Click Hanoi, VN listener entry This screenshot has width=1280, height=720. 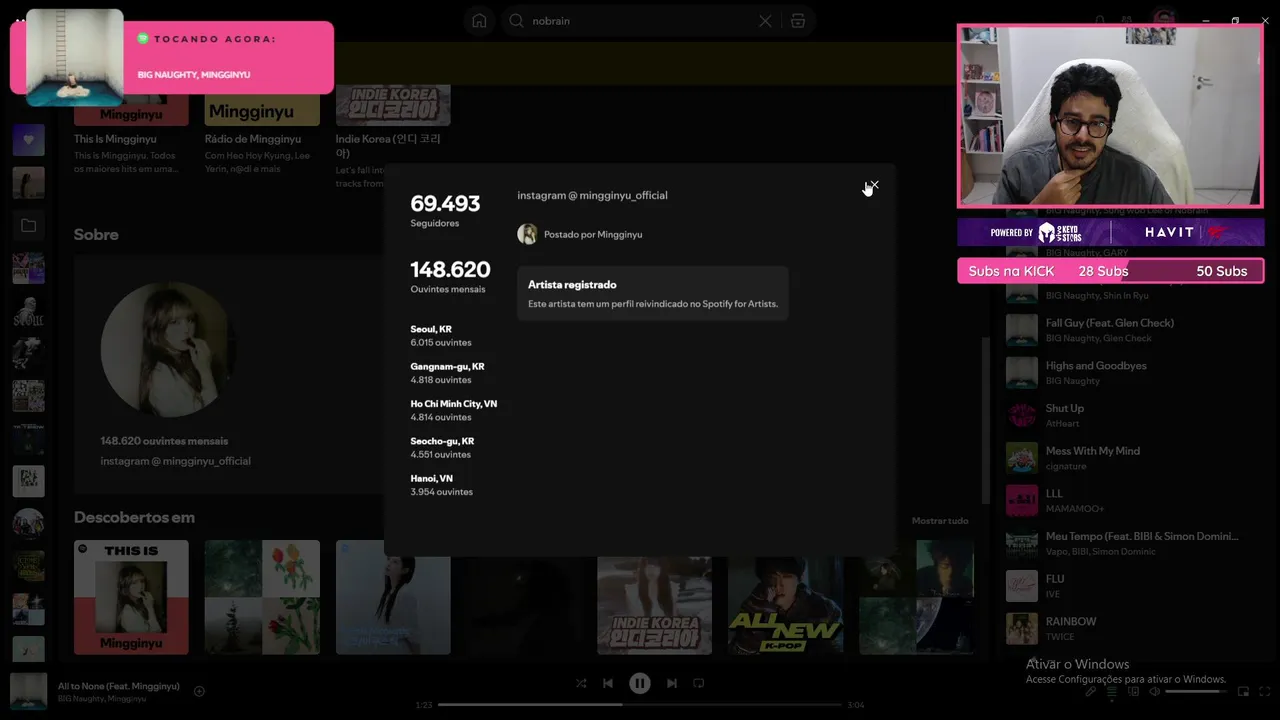[x=441, y=485]
